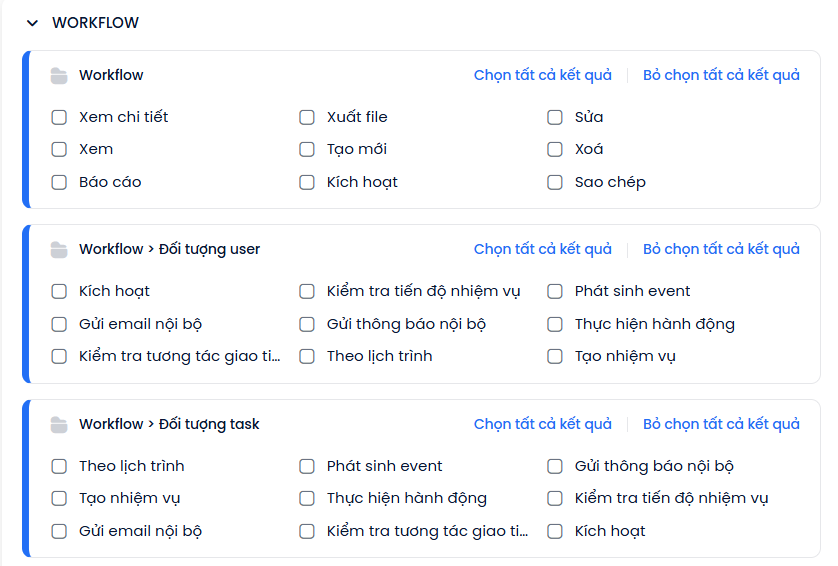Tick Phát sinh event under Đối tượng user
The height and width of the screenshot is (566, 838).
pyautogui.click(x=555, y=292)
